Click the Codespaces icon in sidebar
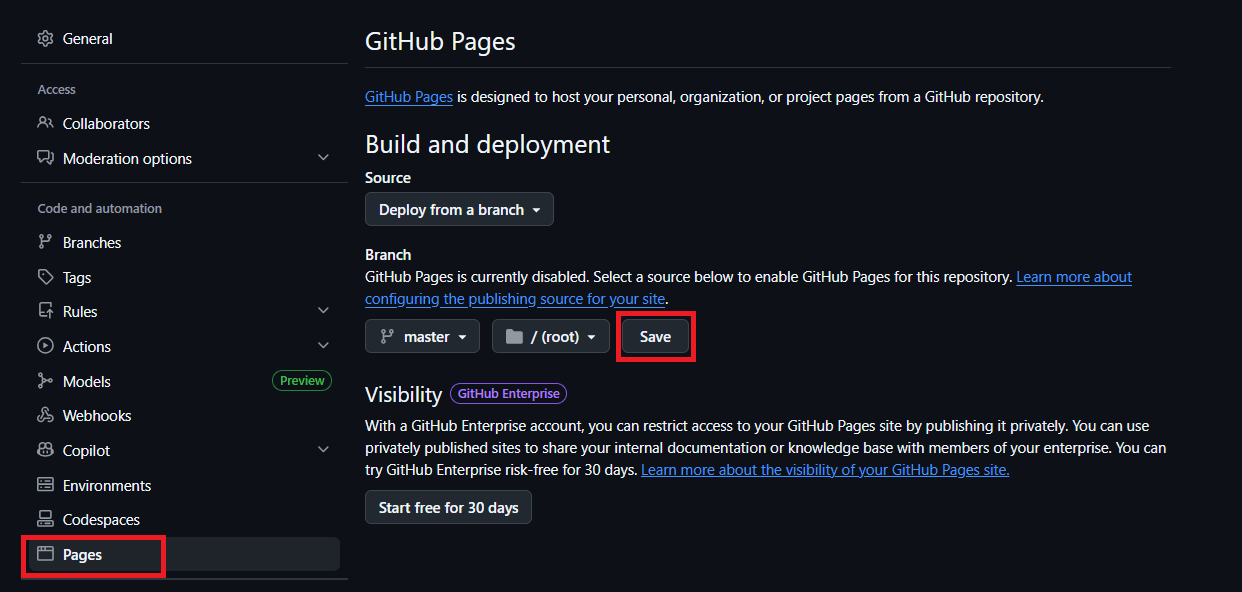 coord(45,519)
